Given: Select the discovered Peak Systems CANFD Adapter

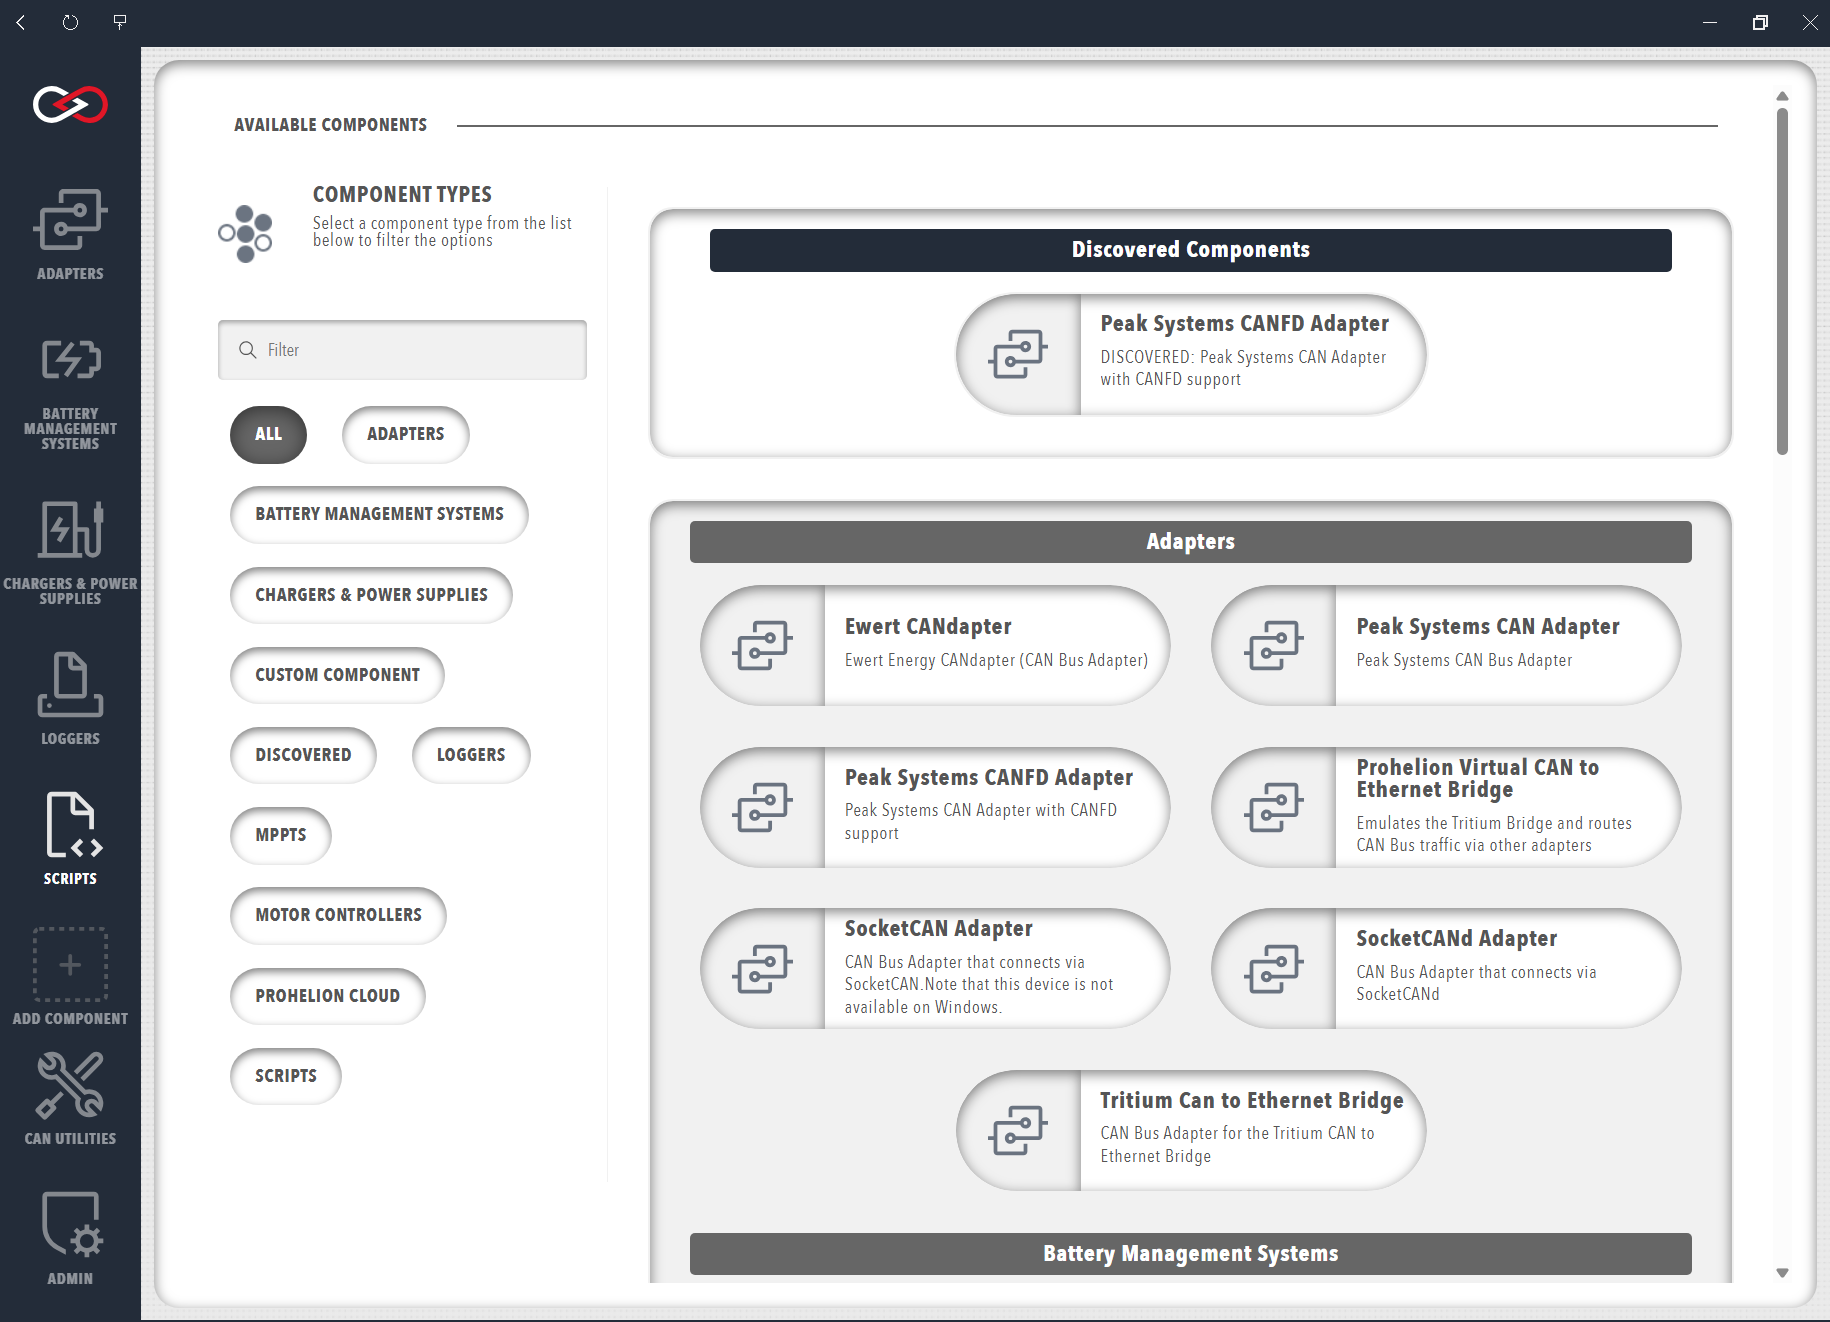Looking at the screenshot, I should point(1190,354).
